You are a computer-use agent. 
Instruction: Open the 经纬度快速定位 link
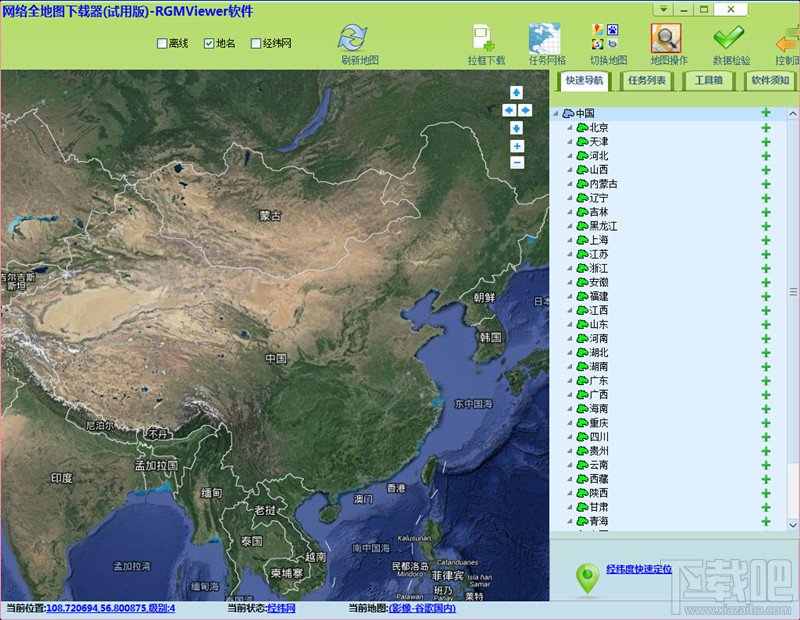point(639,568)
